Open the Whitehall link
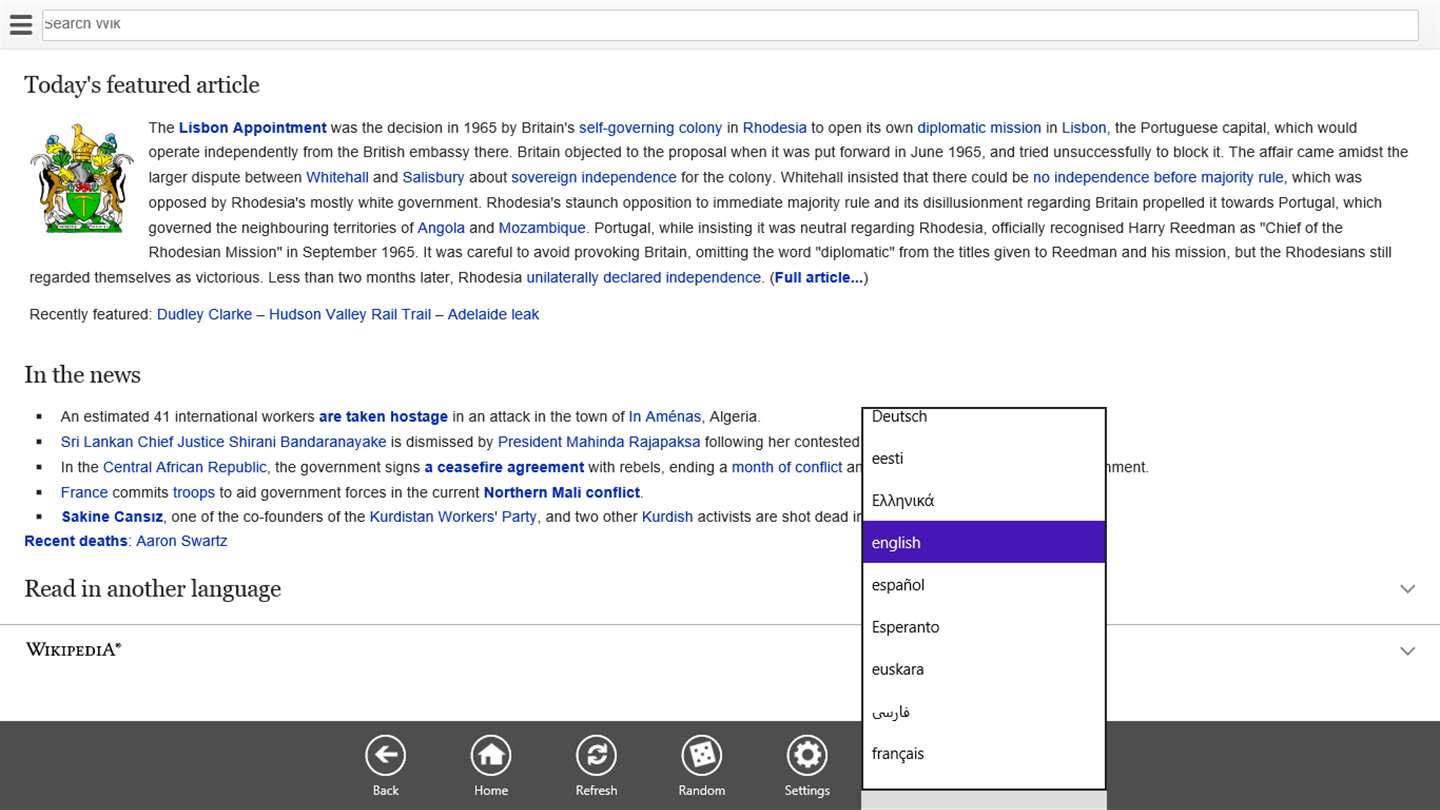This screenshot has width=1440, height=810. [337, 177]
